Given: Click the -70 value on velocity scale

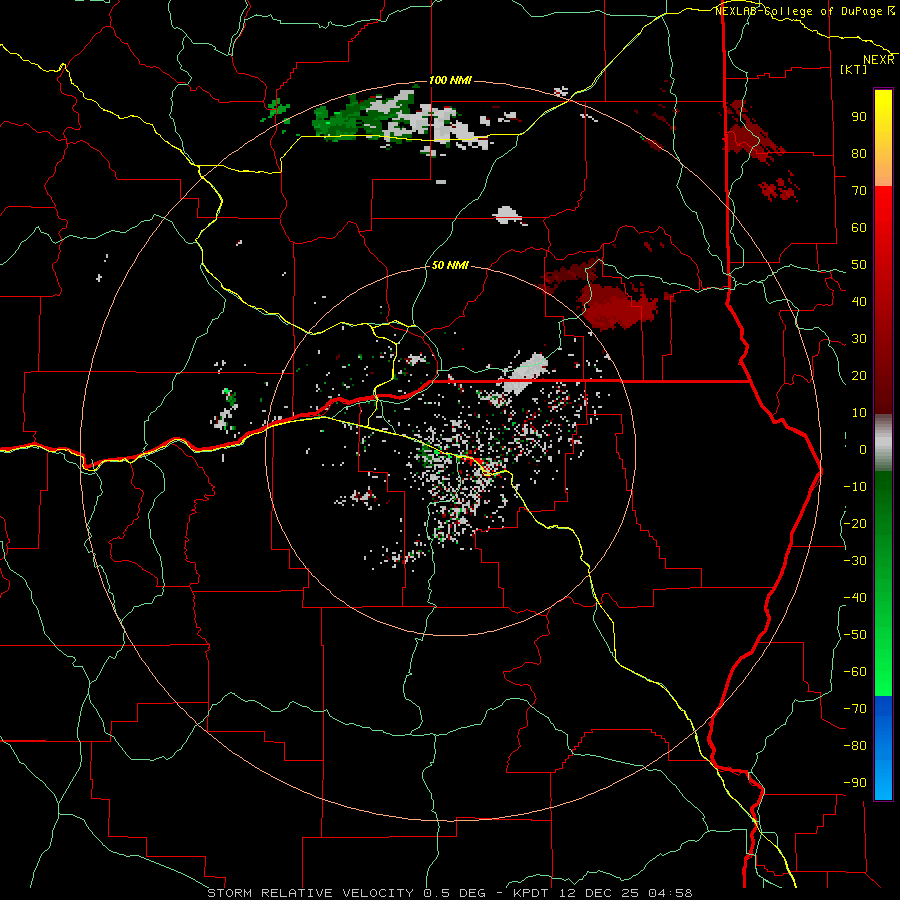Looking at the screenshot, I should [x=855, y=709].
